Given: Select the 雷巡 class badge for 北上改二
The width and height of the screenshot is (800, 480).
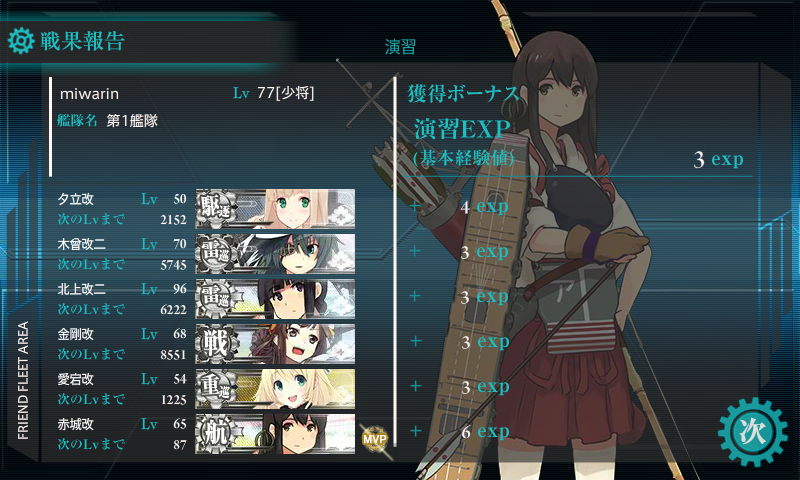Looking at the screenshot, I should coord(216,298).
